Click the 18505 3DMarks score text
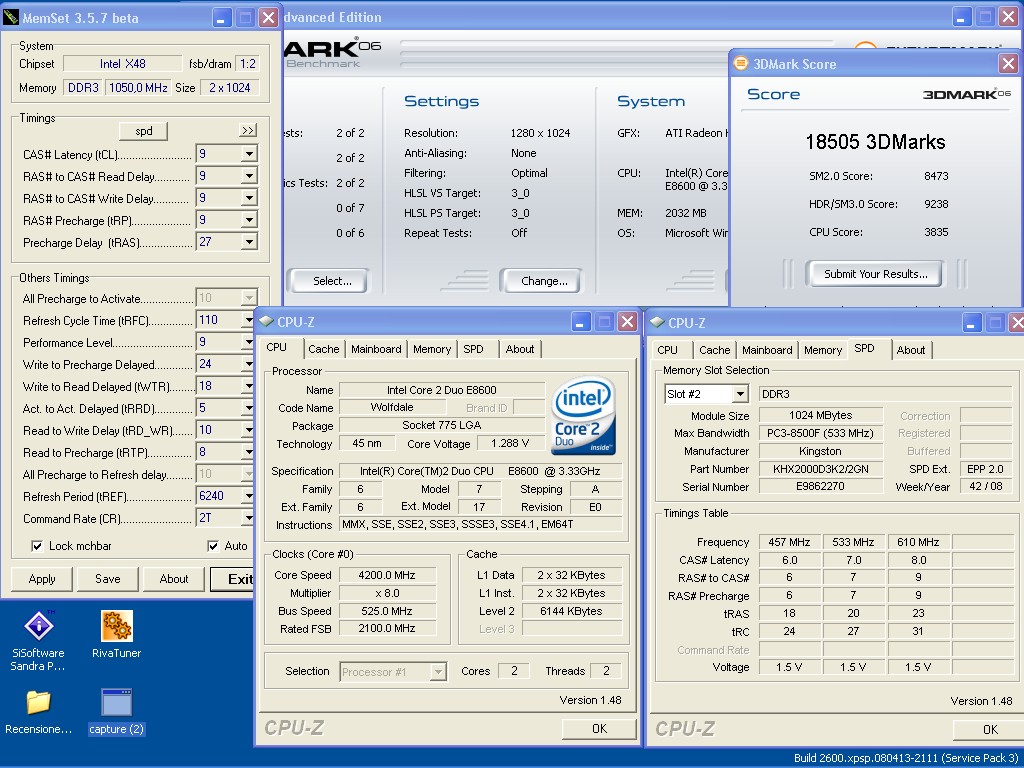This screenshot has width=1024, height=768. point(875,142)
